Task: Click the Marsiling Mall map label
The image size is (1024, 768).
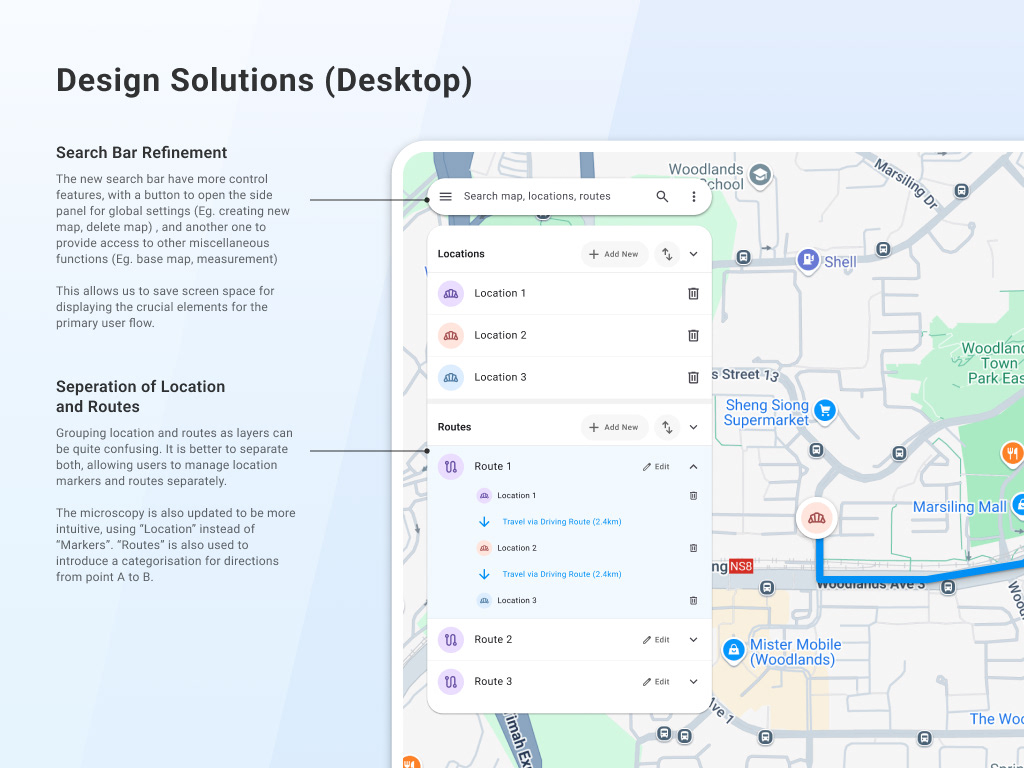Action: (x=959, y=507)
